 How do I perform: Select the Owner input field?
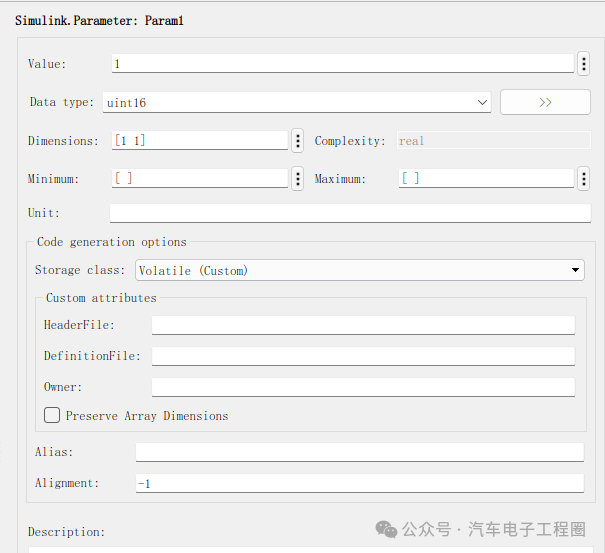tap(363, 387)
